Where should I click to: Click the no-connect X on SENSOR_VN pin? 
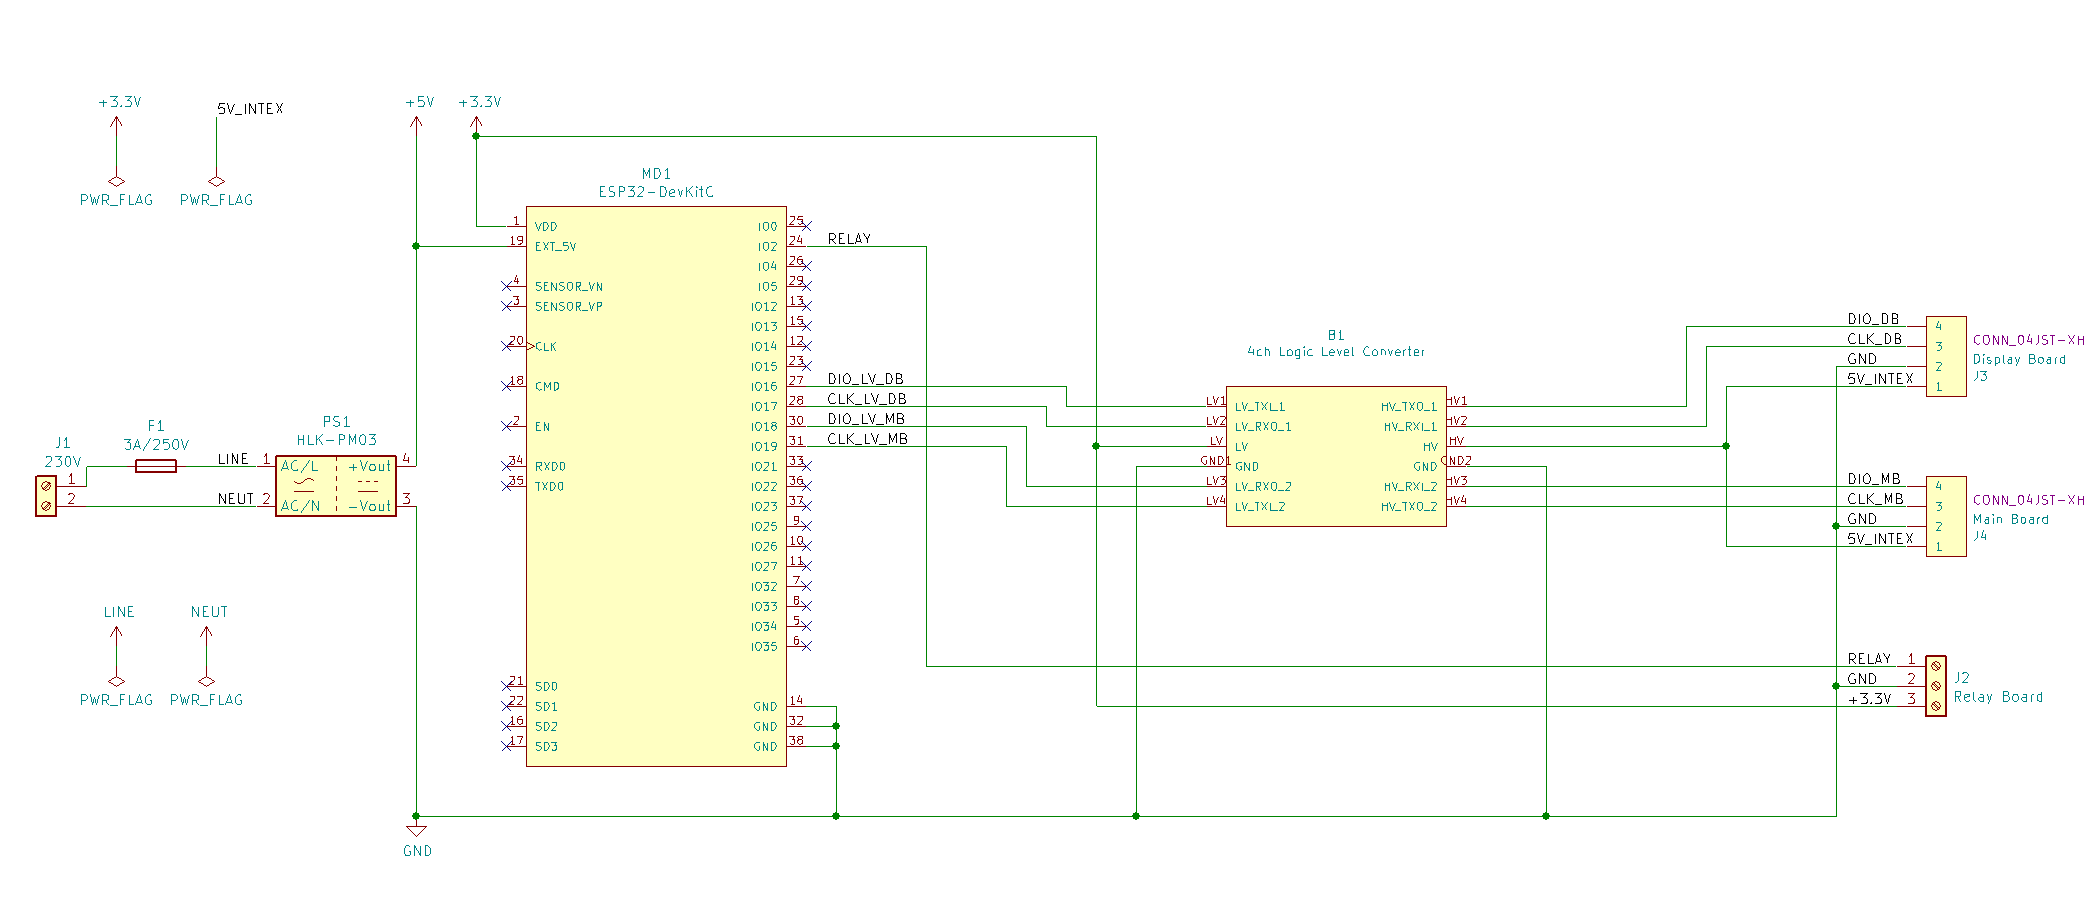pos(506,286)
